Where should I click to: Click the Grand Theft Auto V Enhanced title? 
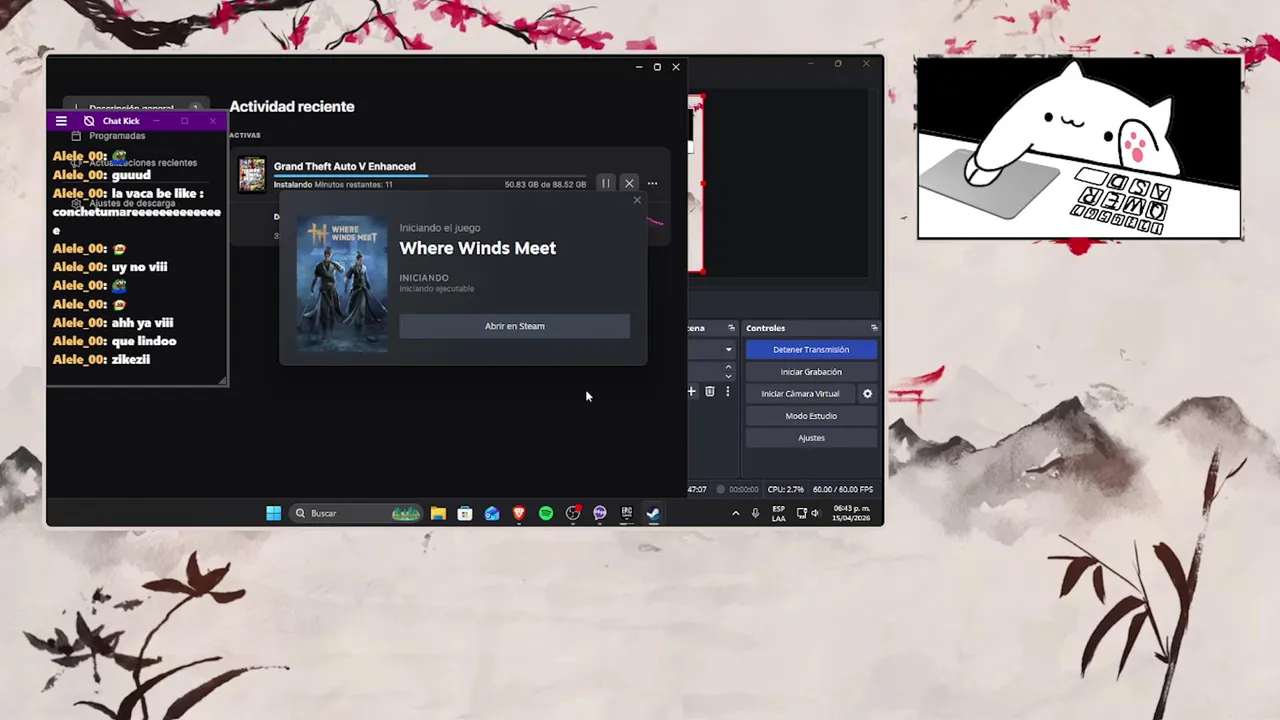[x=345, y=167]
